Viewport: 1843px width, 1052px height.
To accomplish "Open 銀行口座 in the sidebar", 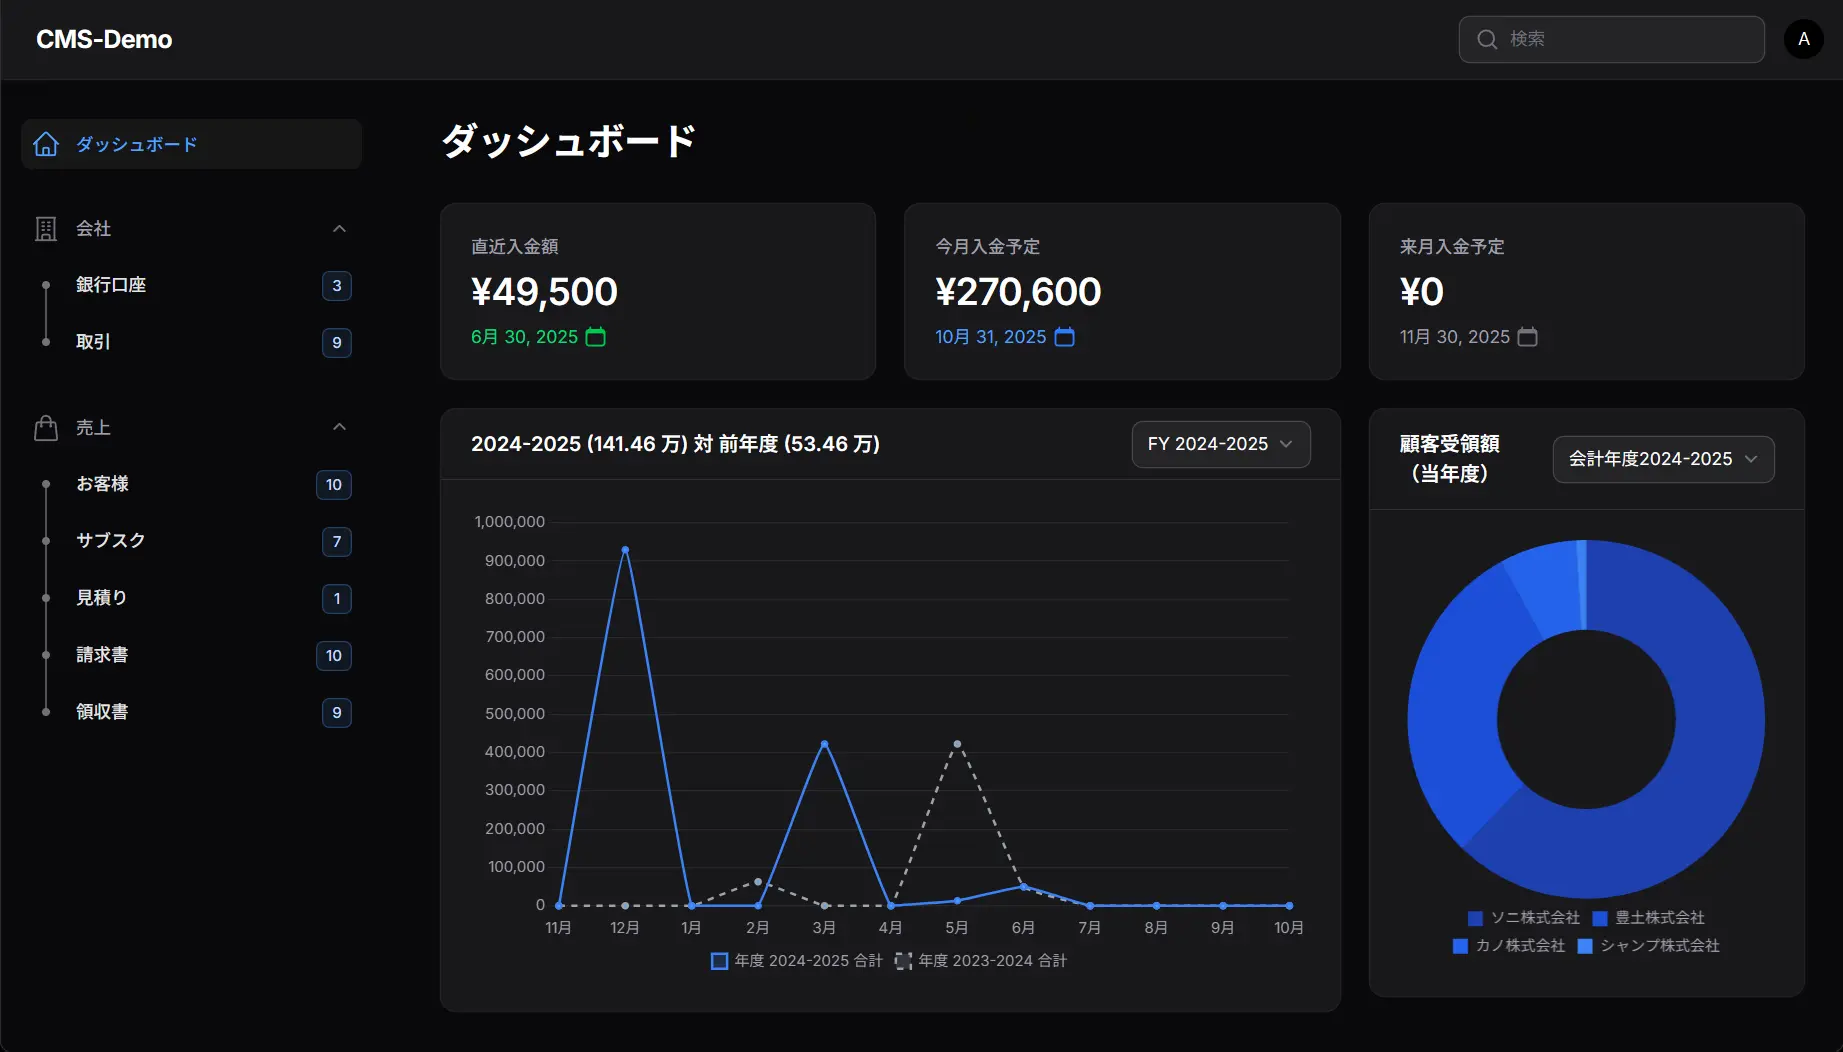I will [x=111, y=285].
